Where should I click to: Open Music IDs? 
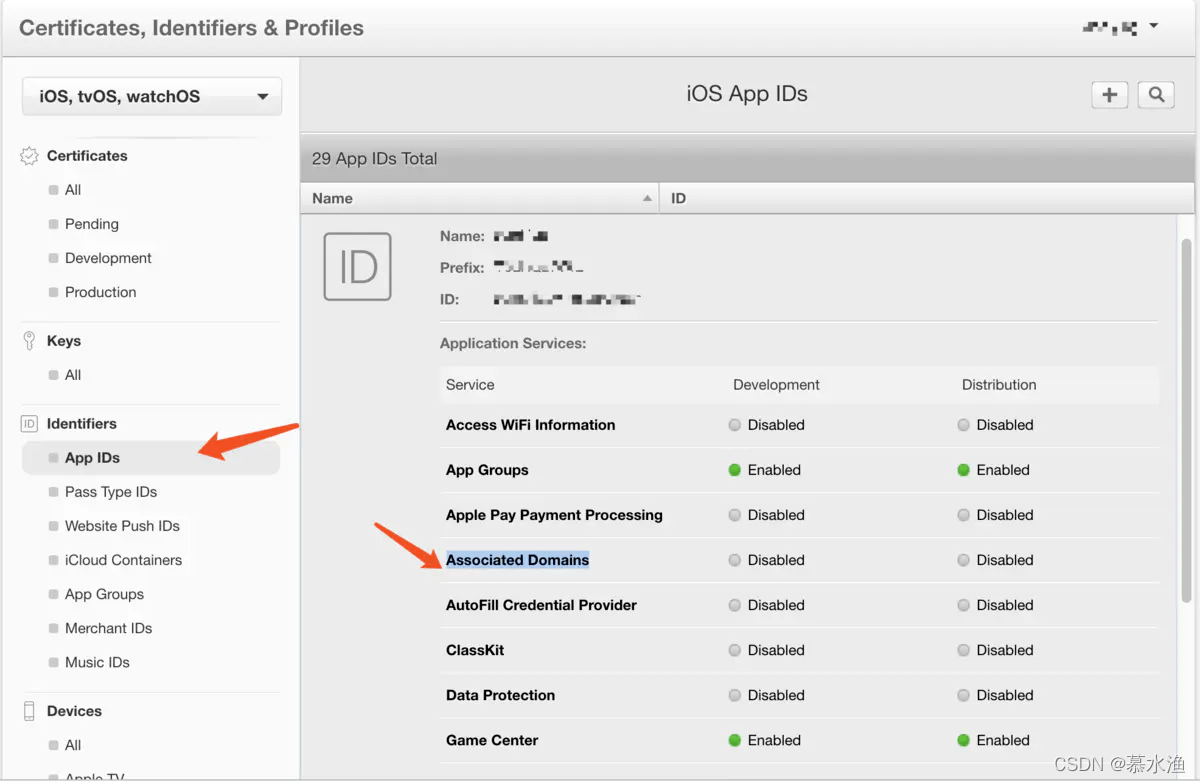coord(97,662)
